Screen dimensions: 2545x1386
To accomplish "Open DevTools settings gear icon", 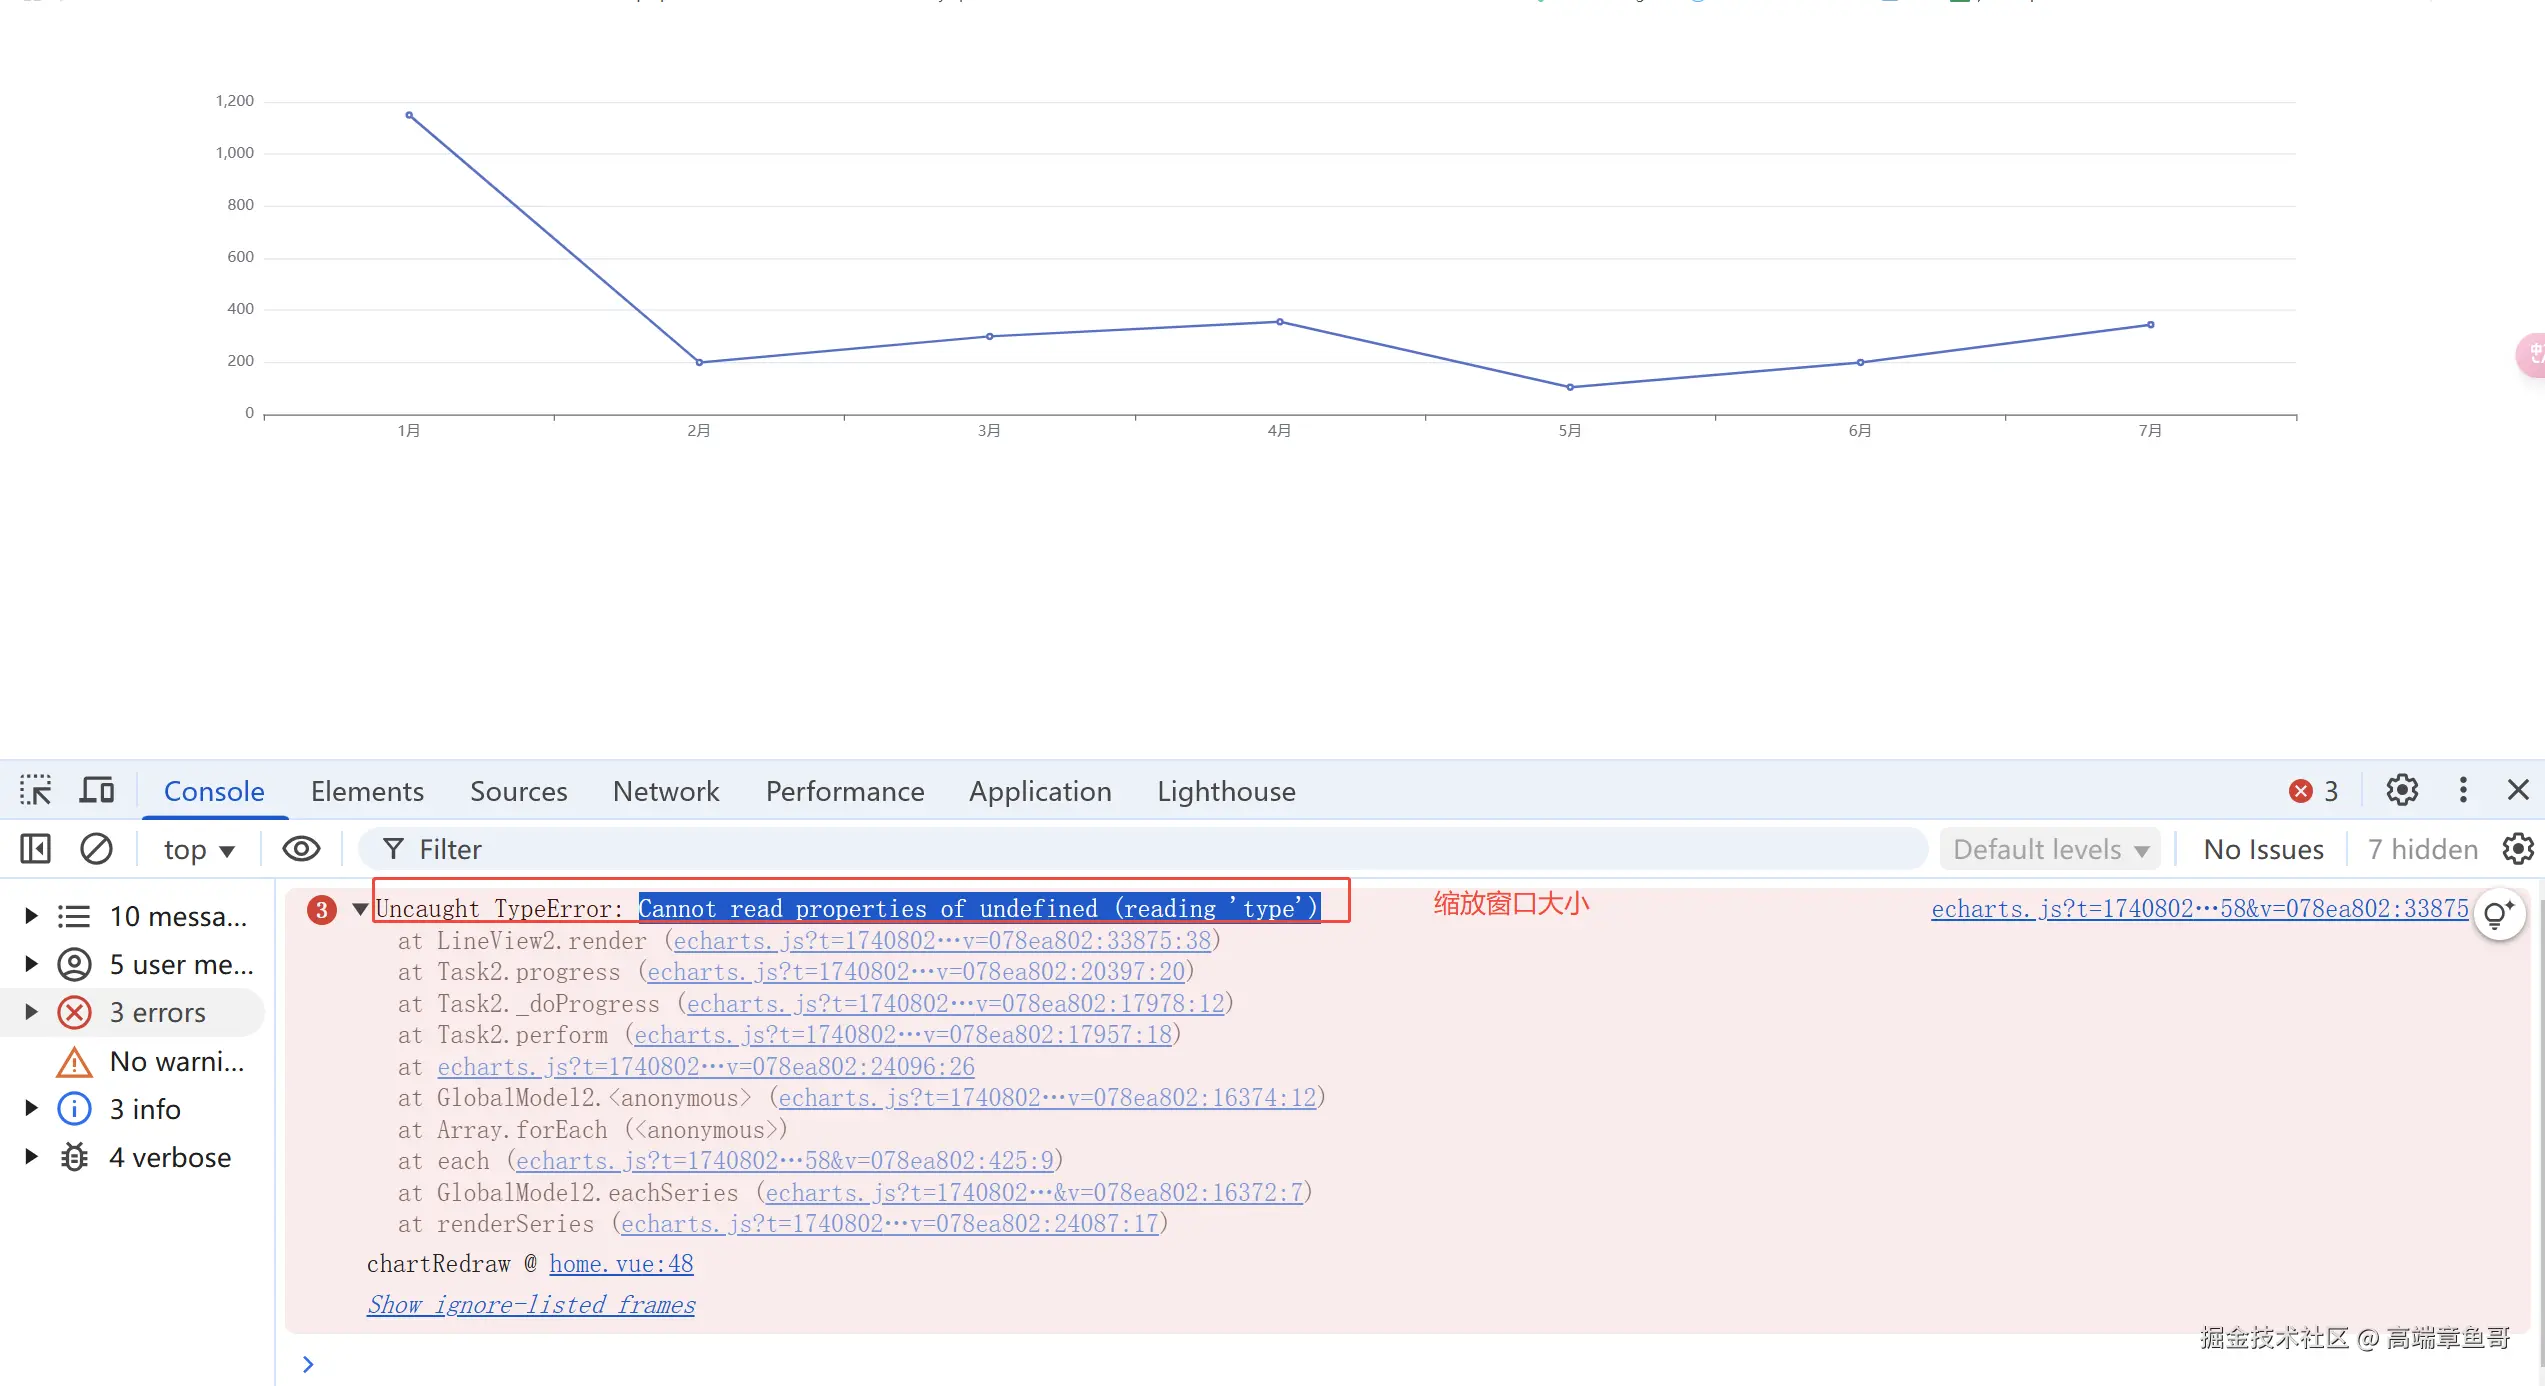I will (x=2402, y=790).
